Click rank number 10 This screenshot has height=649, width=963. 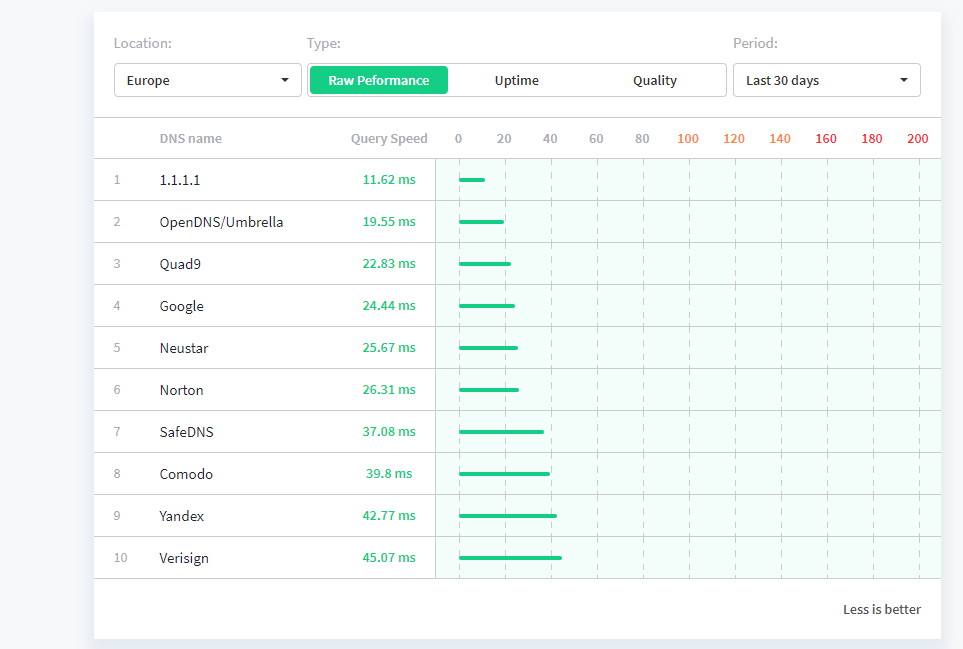click(x=120, y=558)
